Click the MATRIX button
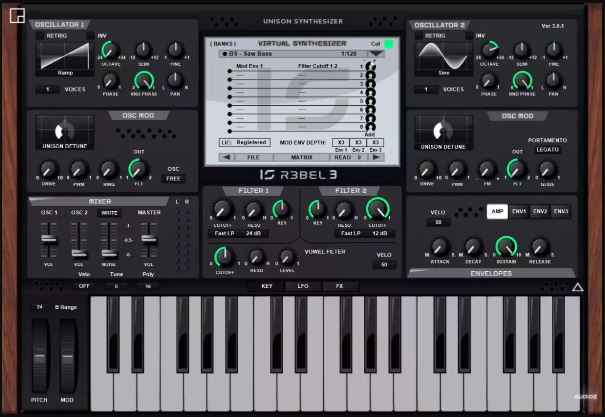The height and width of the screenshot is (417, 605). [302, 157]
